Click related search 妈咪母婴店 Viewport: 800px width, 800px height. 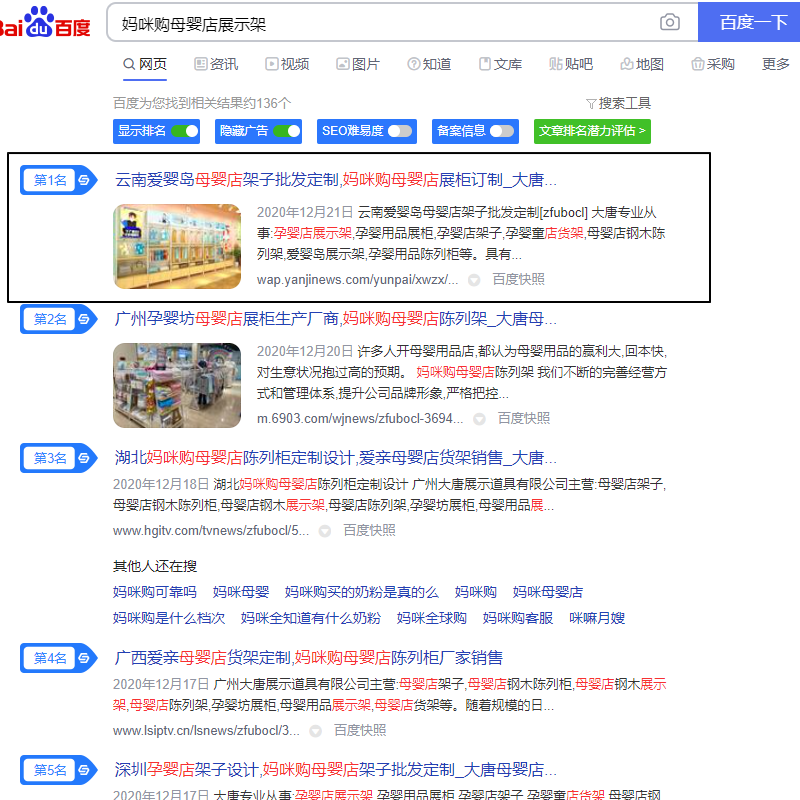[547, 592]
